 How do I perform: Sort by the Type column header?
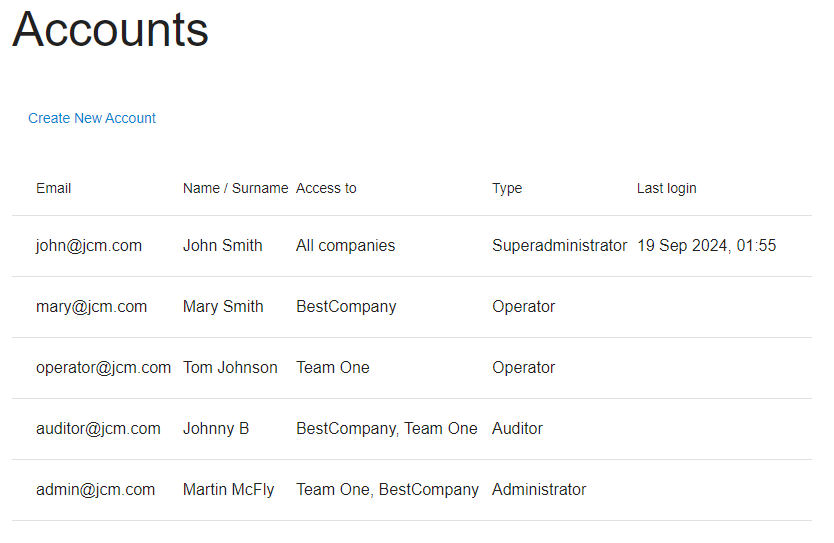(x=507, y=188)
